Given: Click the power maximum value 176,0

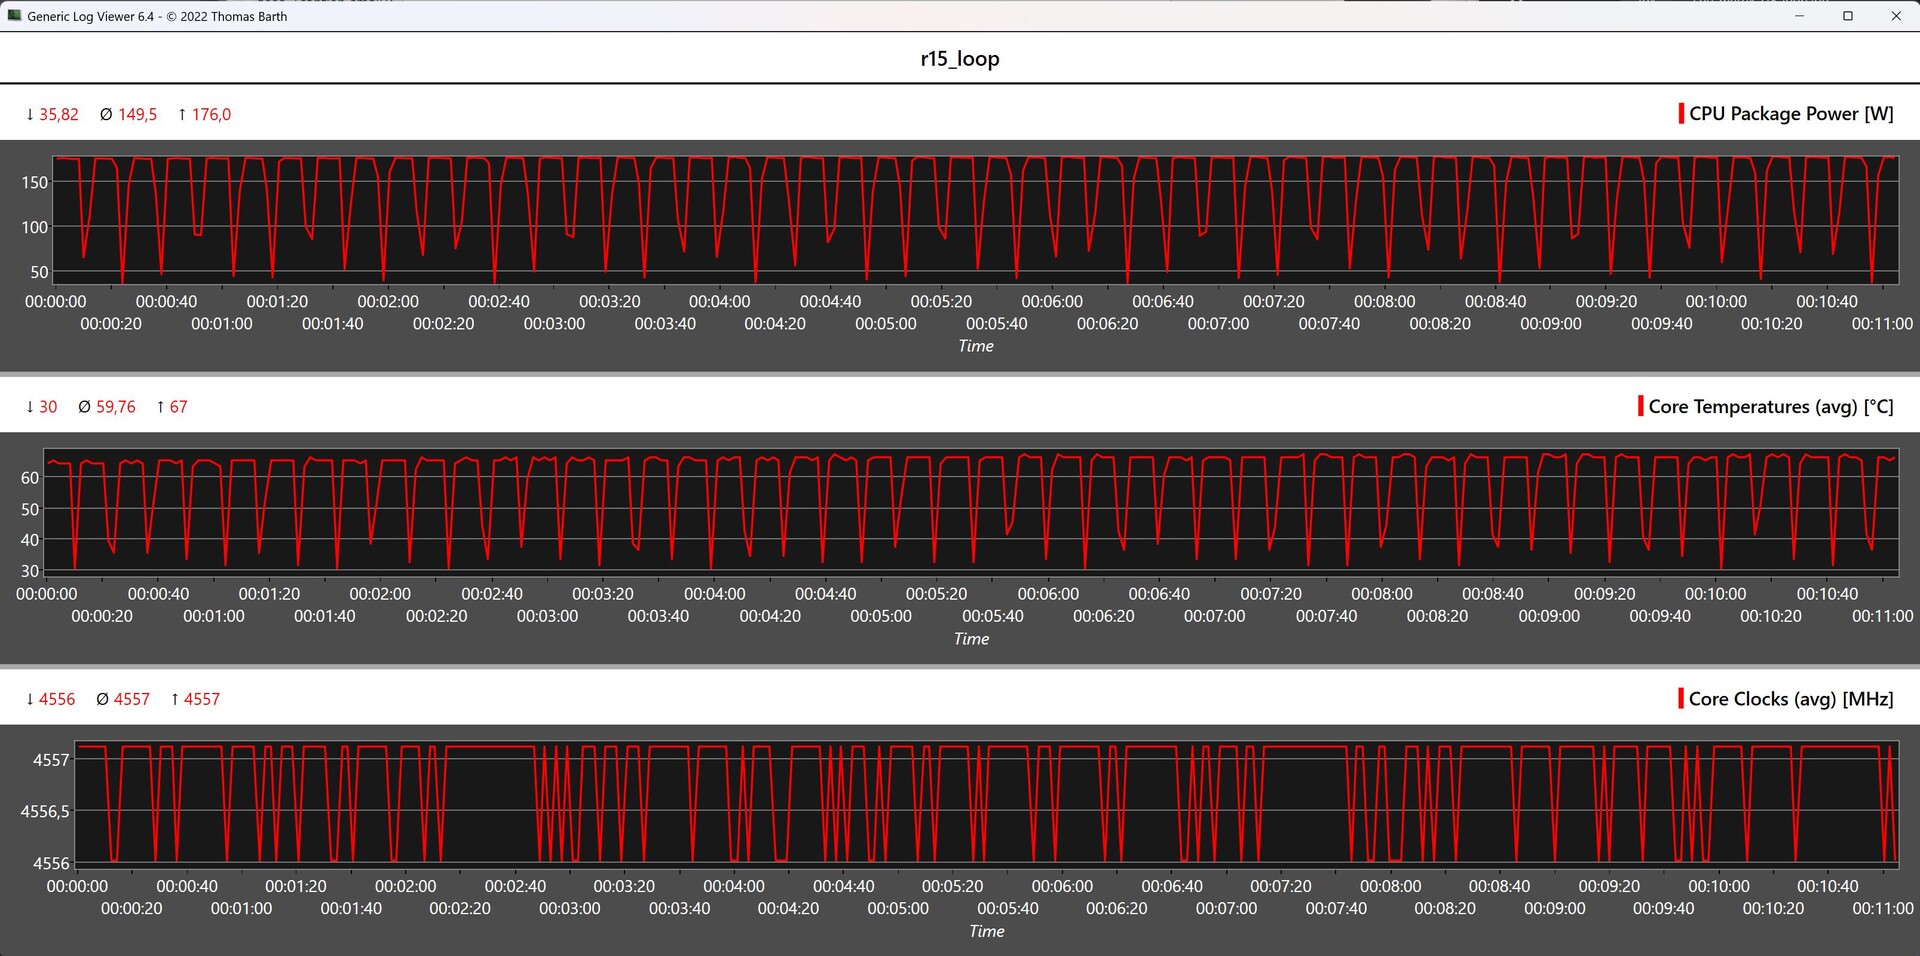Looking at the screenshot, I should click(x=211, y=115).
